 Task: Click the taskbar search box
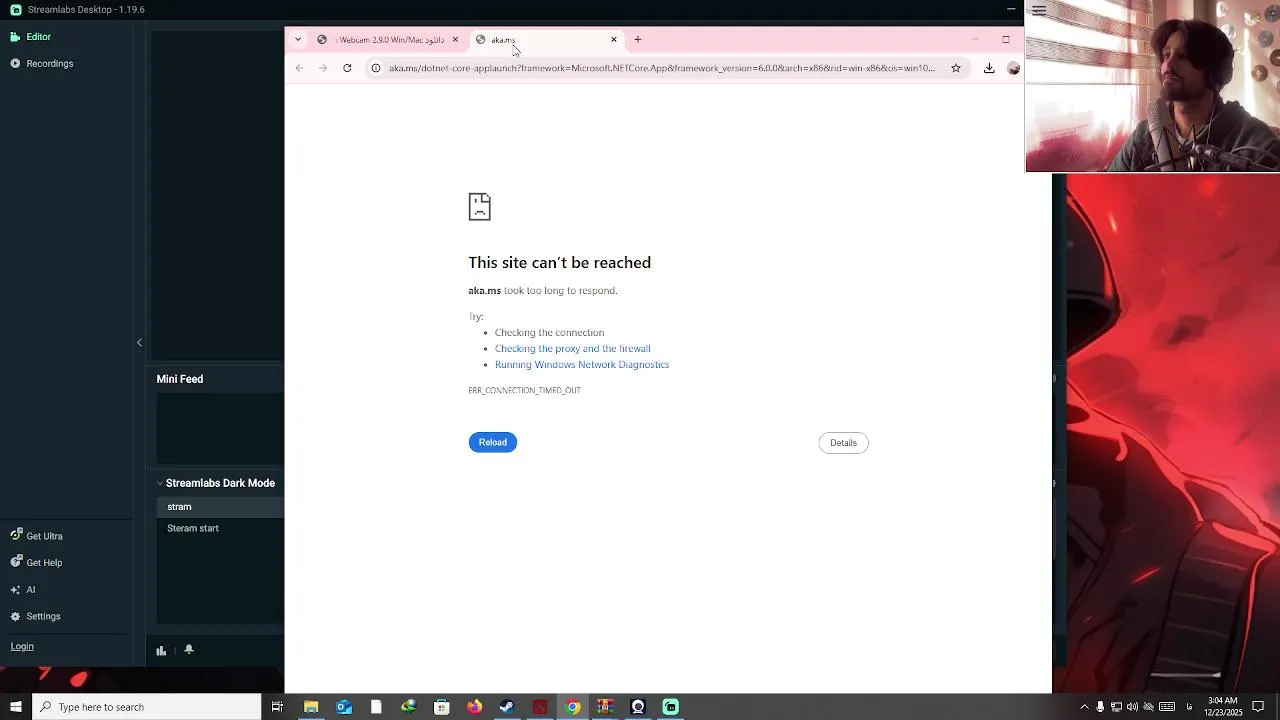coord(147,707)
